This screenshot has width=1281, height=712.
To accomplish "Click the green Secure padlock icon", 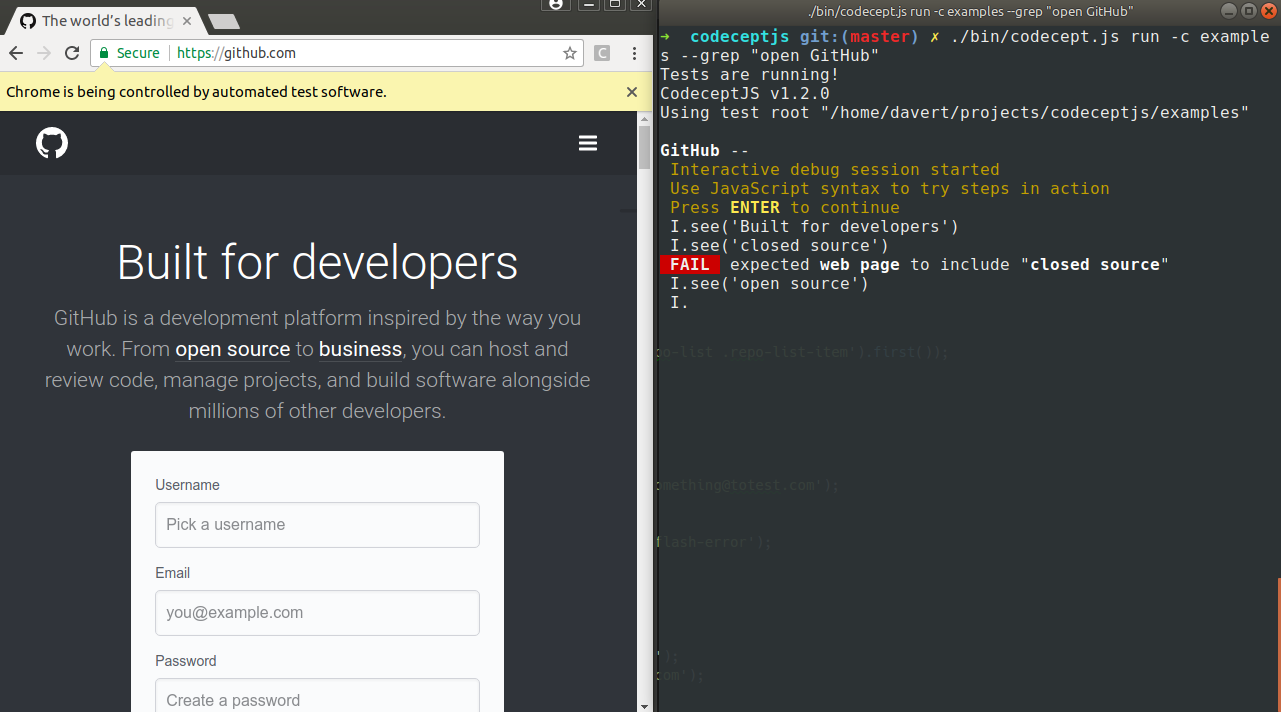I will tap(103, 53).
